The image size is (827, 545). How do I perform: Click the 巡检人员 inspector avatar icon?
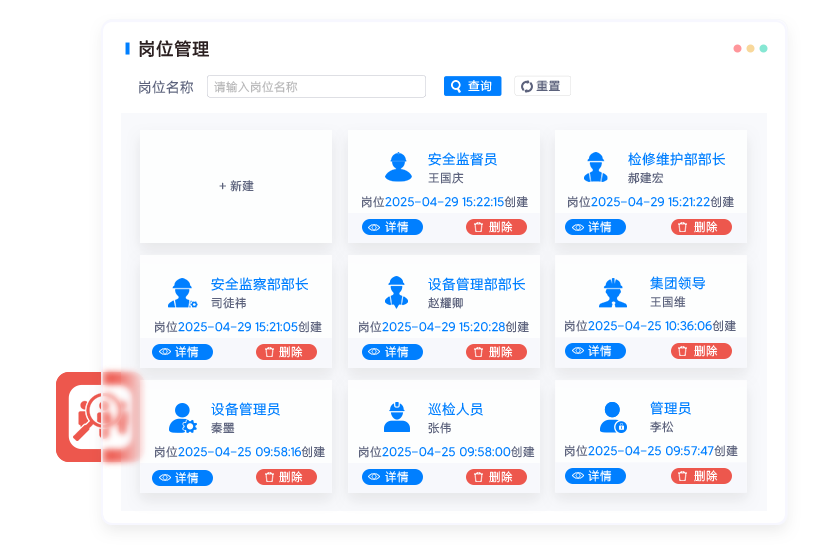pos(397,416)
